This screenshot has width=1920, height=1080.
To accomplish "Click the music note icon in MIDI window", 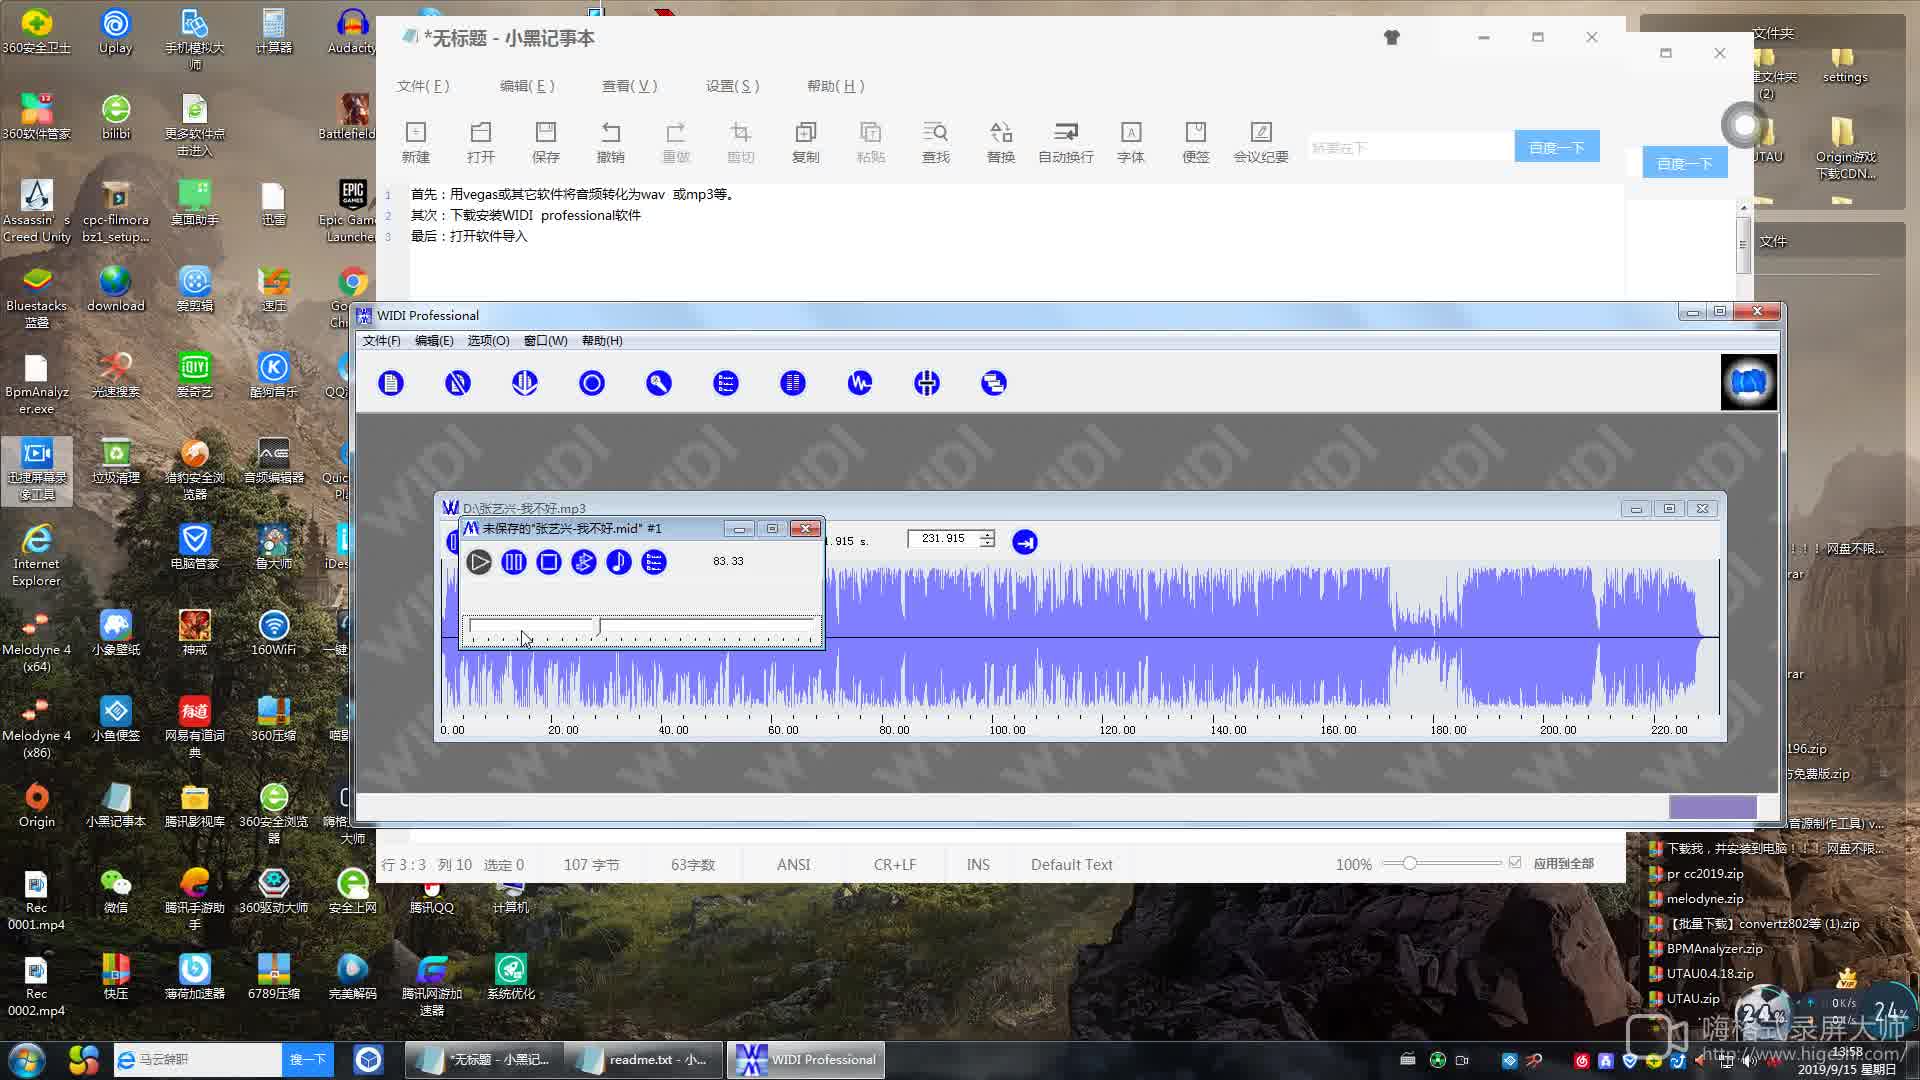I will click(x=619, y=562).
